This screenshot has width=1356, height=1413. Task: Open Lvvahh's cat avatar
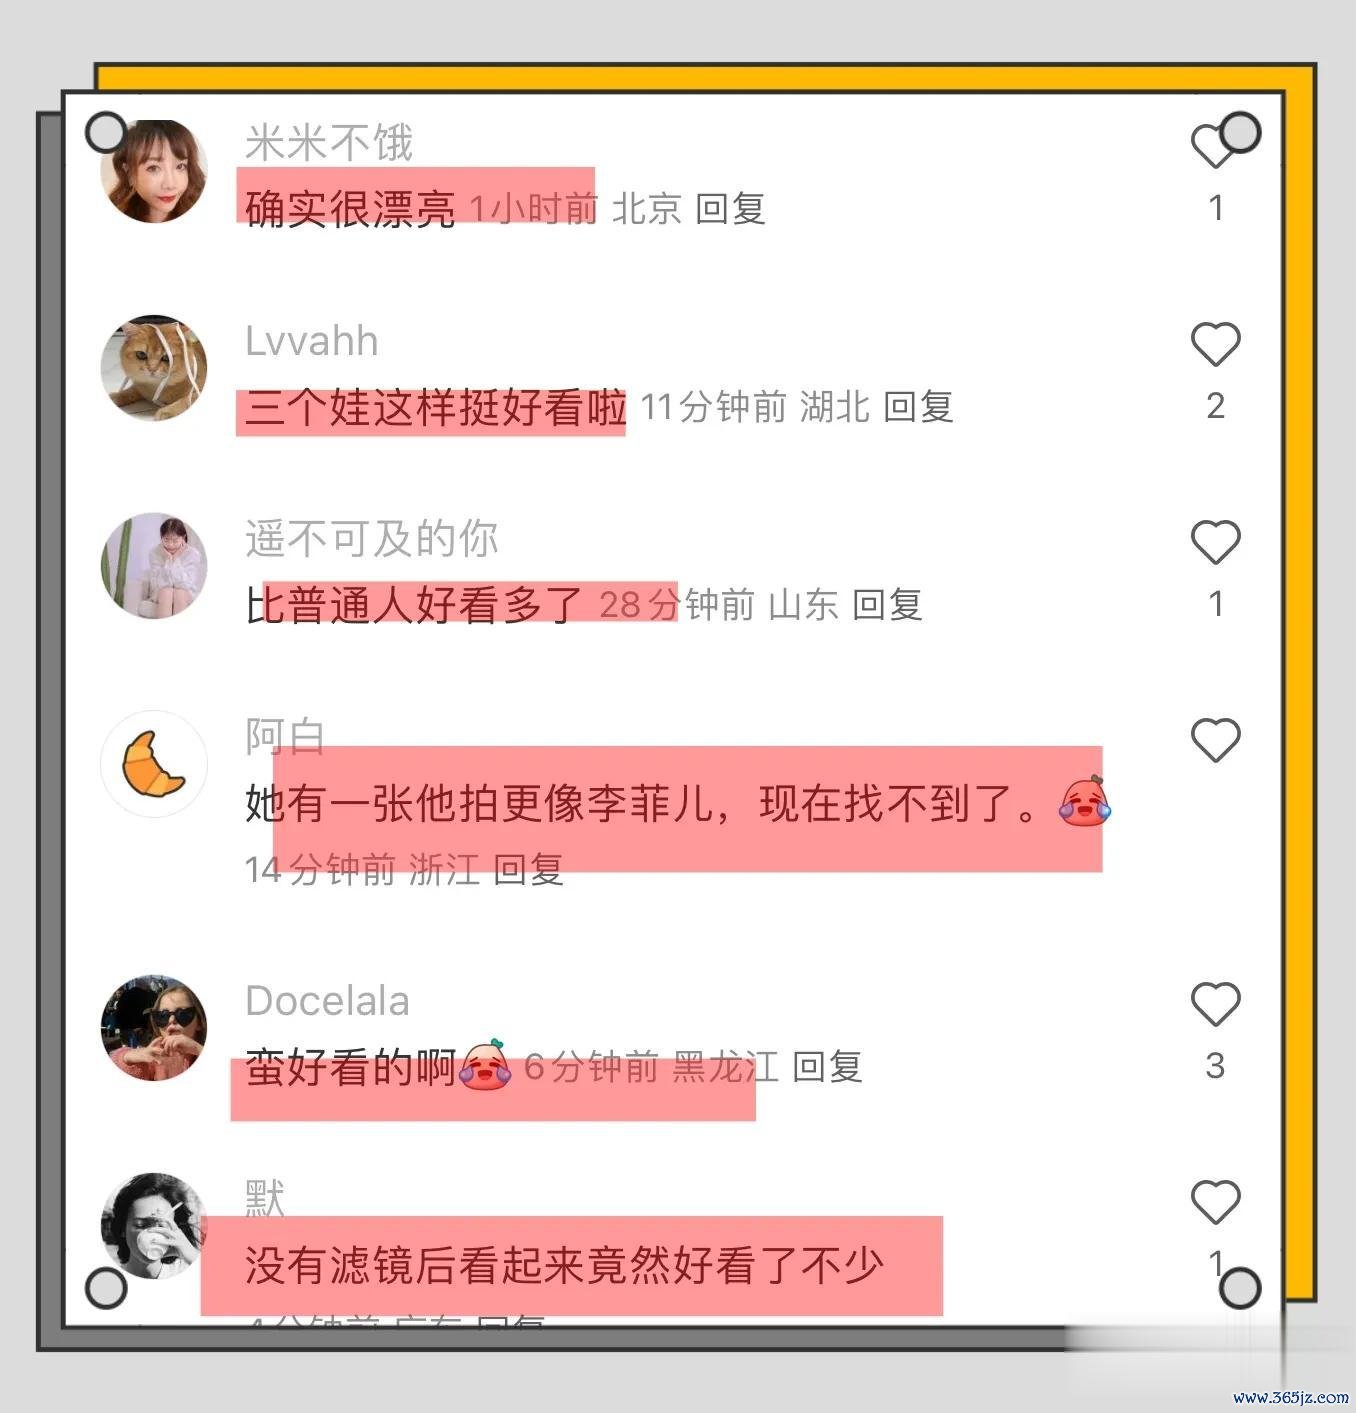(x=154, y=368)
